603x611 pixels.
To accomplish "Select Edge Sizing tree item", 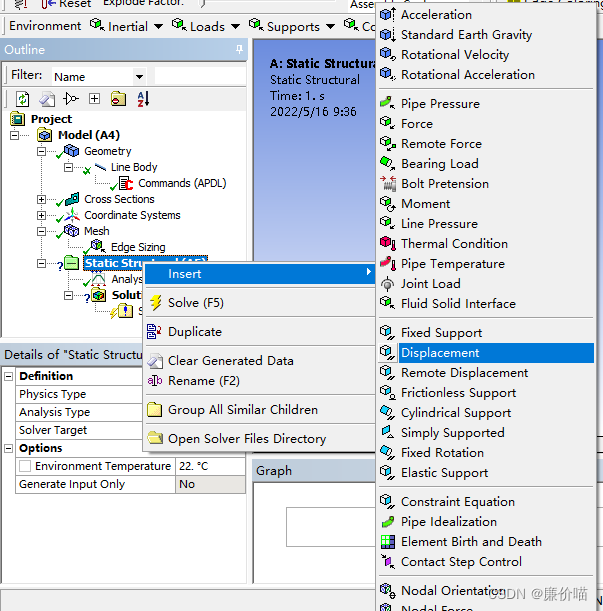I will 138,247.
